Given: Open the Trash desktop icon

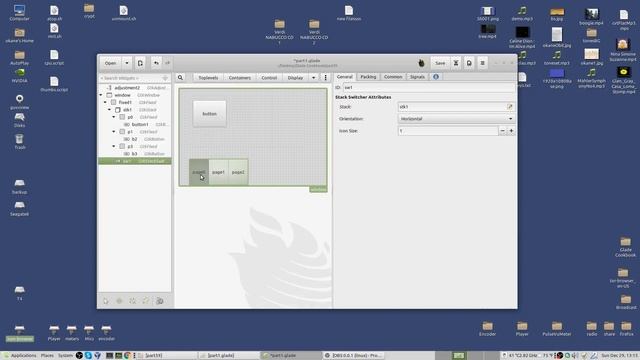Looking at the screenshot, I should pos(20,141).
